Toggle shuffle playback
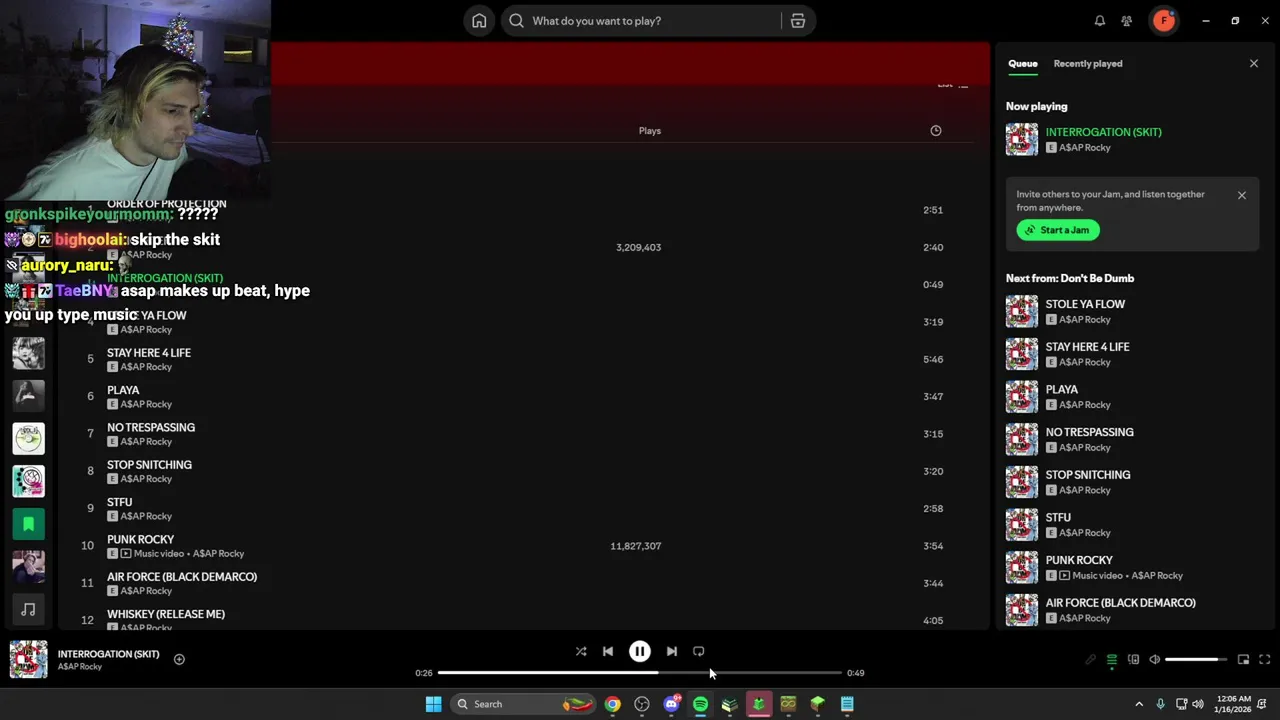The image size is (1280, 720). click(x=581, y=652)
